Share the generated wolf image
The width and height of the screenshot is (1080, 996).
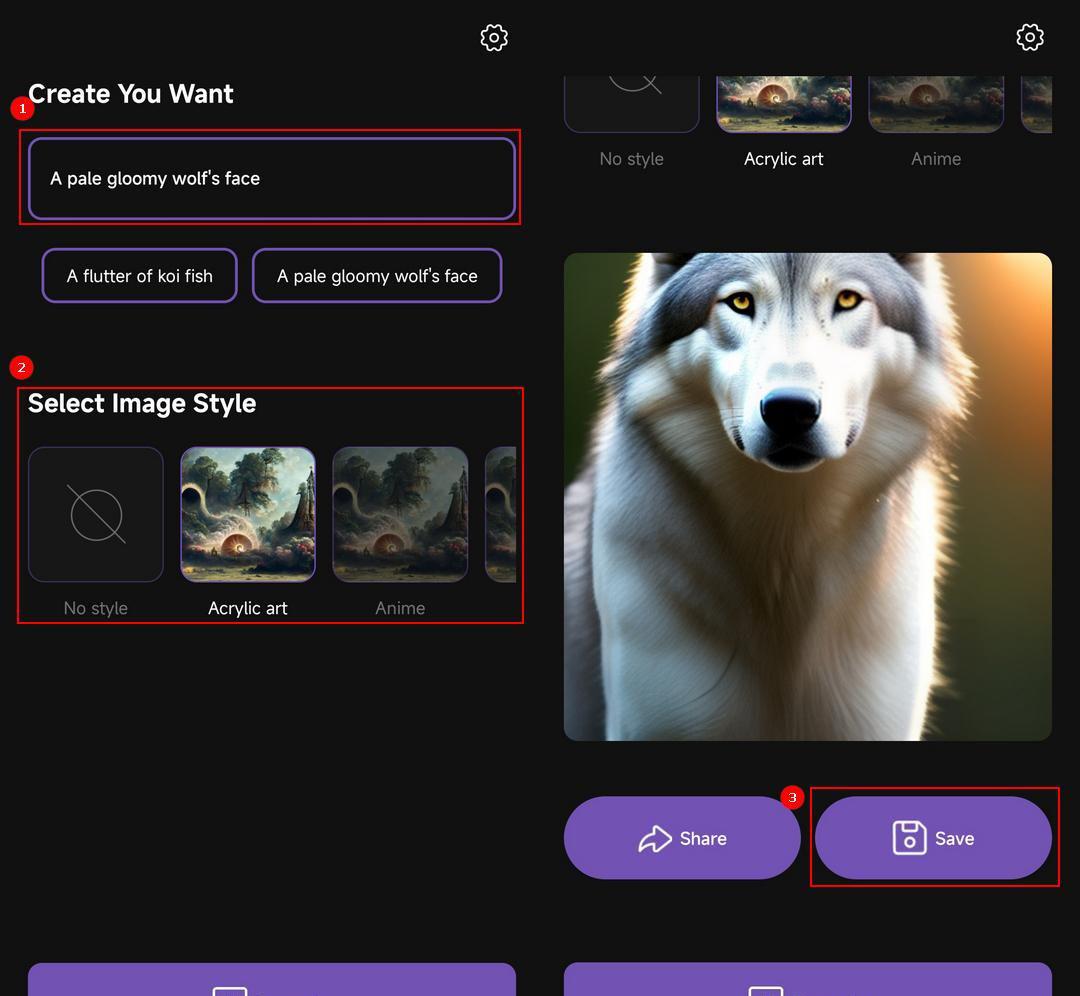[x=682, y=838]
